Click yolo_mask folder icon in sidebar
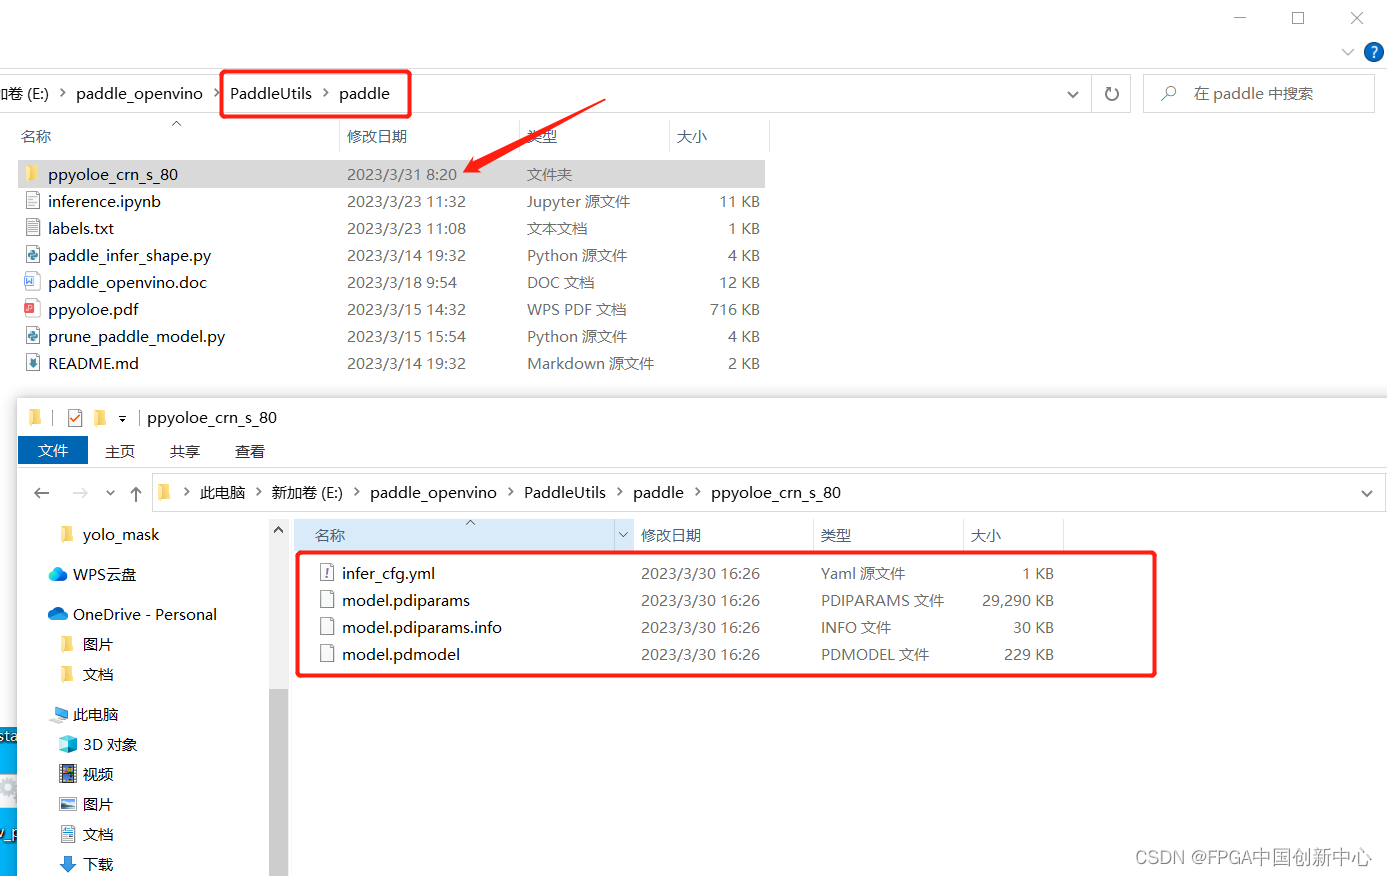The height and width of the screenshot is (876, 1387). click(x=68, y=534)
